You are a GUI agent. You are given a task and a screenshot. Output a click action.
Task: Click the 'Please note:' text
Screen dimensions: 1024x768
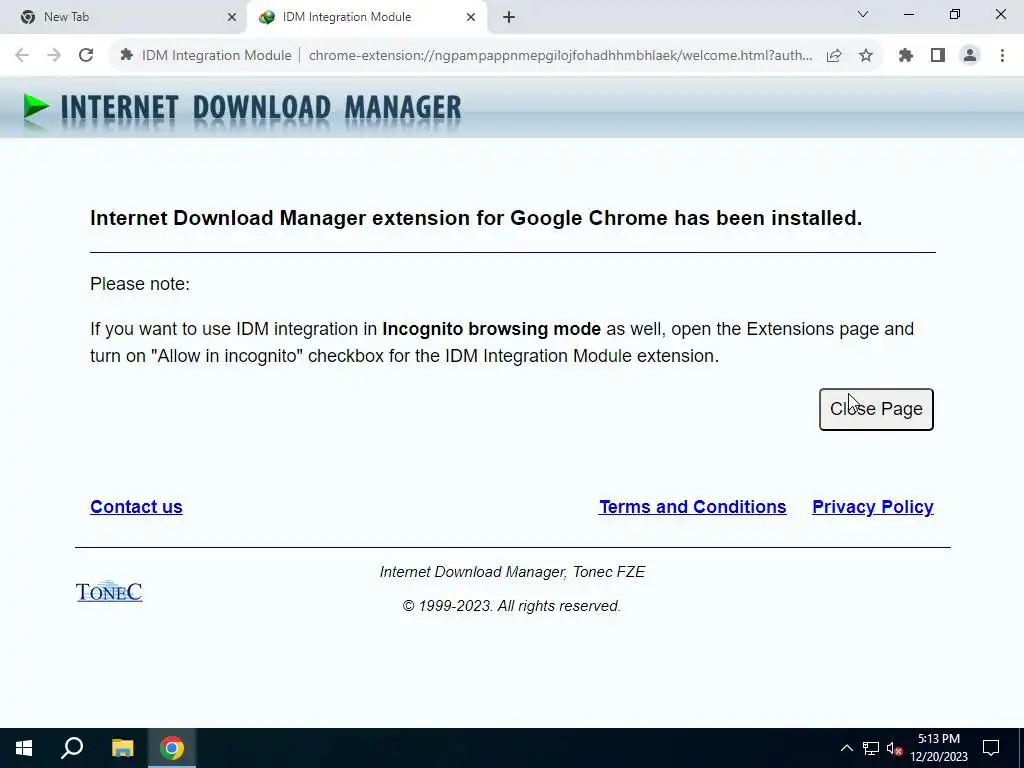coord(140,284)
